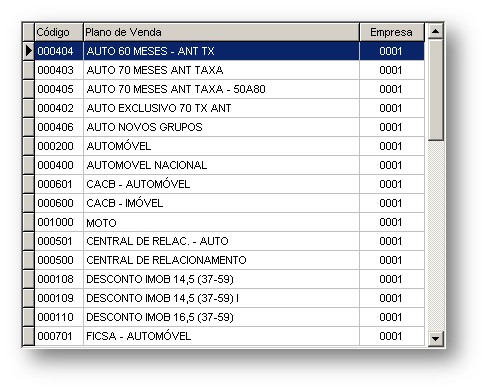Screen dimensions: 488x391
Task: Click the scrollbar up arrow
Action: [435, 32]
